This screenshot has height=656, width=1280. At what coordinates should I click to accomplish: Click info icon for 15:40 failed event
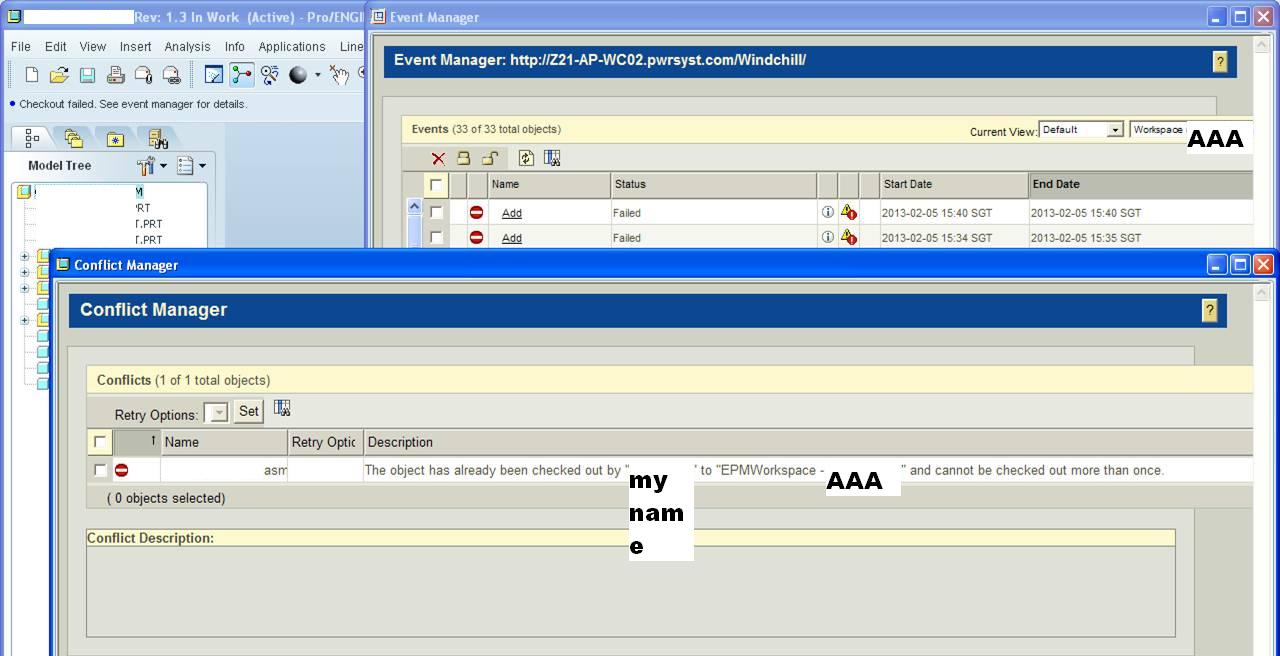coord(827,212)
